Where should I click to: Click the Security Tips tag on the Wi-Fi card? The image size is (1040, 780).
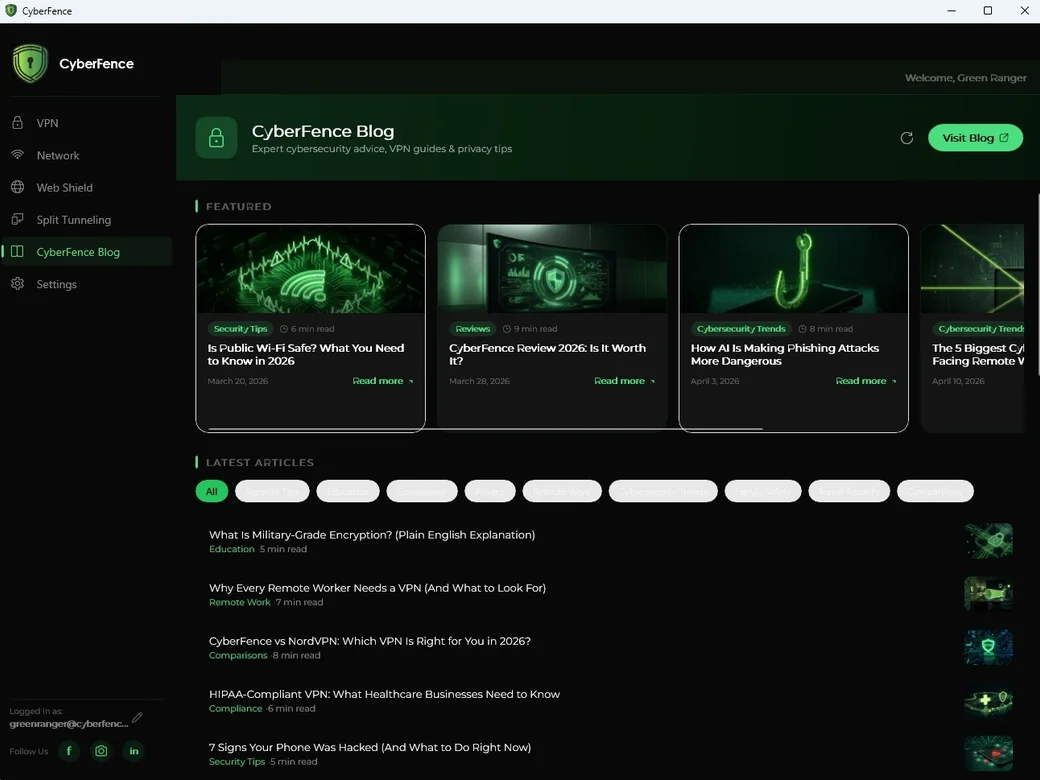(x=240, y=328)
